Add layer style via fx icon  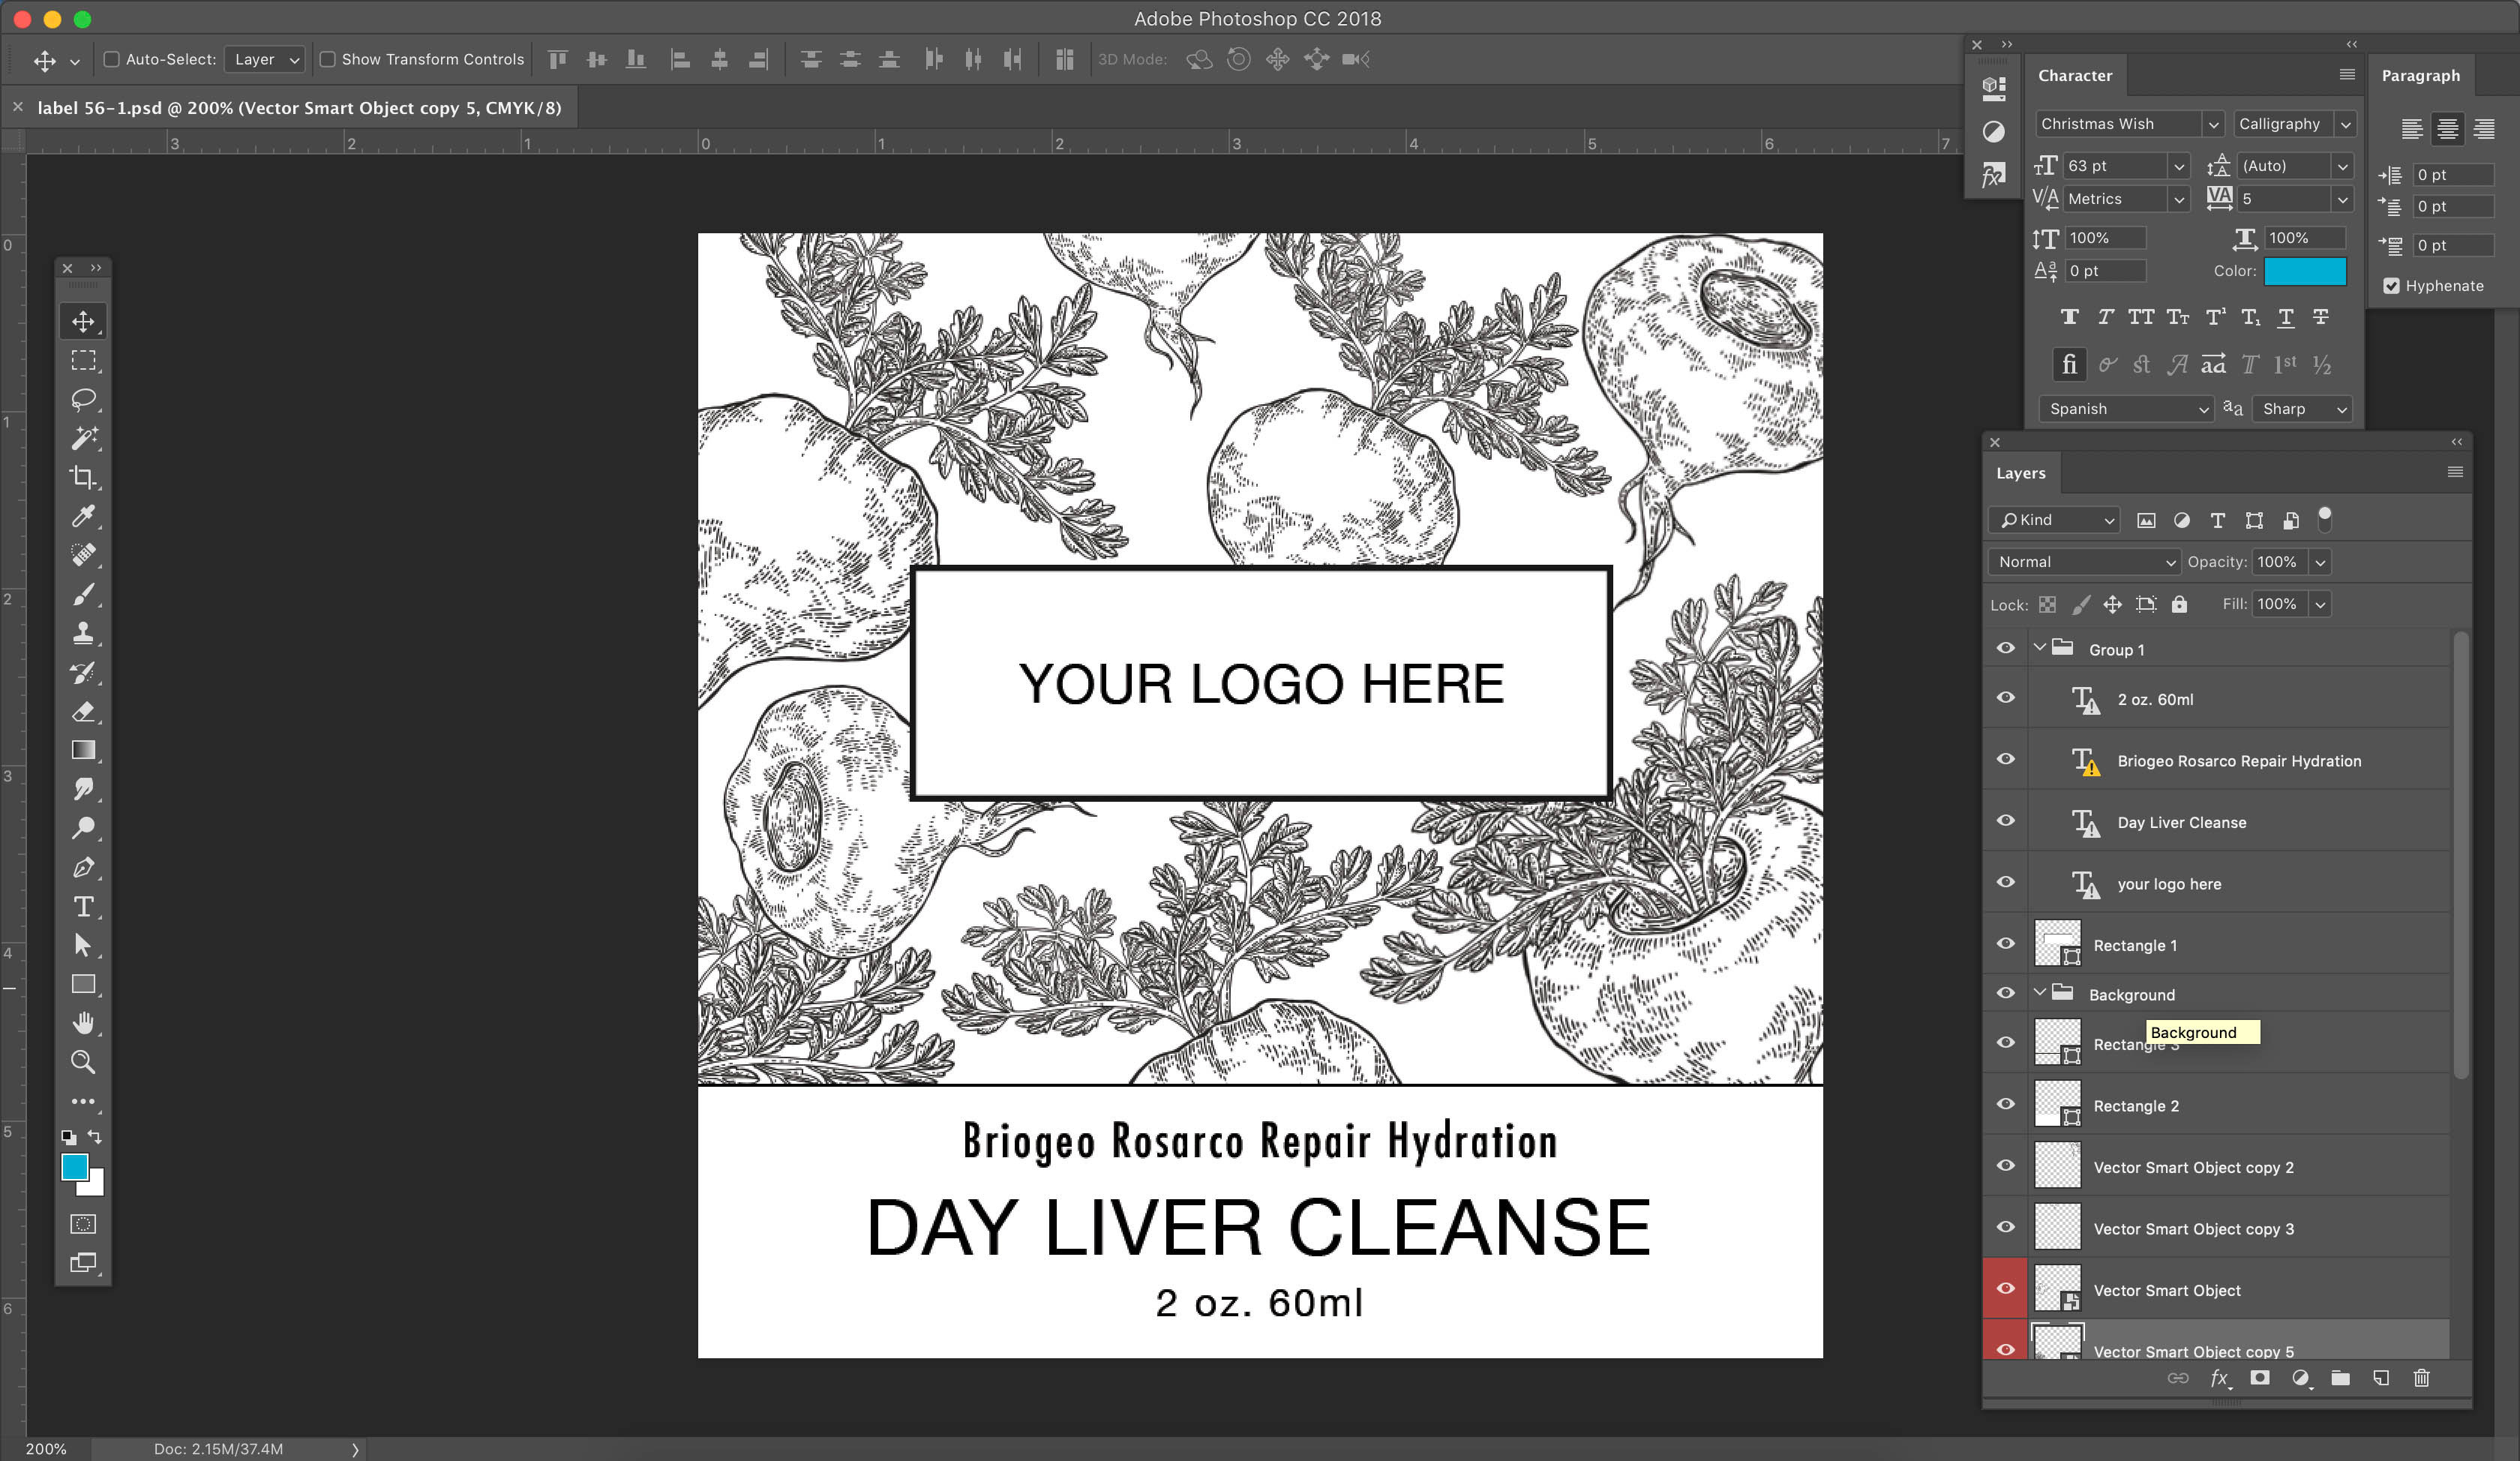2219,1378
